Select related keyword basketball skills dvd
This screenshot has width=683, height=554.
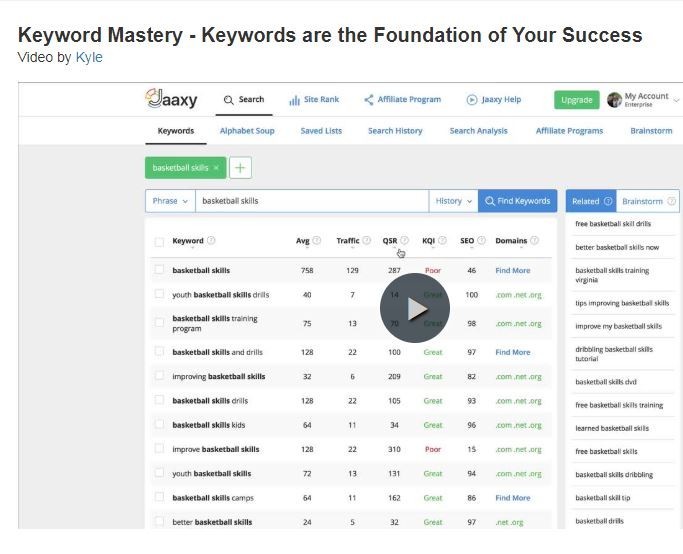(x=606, y=382)
